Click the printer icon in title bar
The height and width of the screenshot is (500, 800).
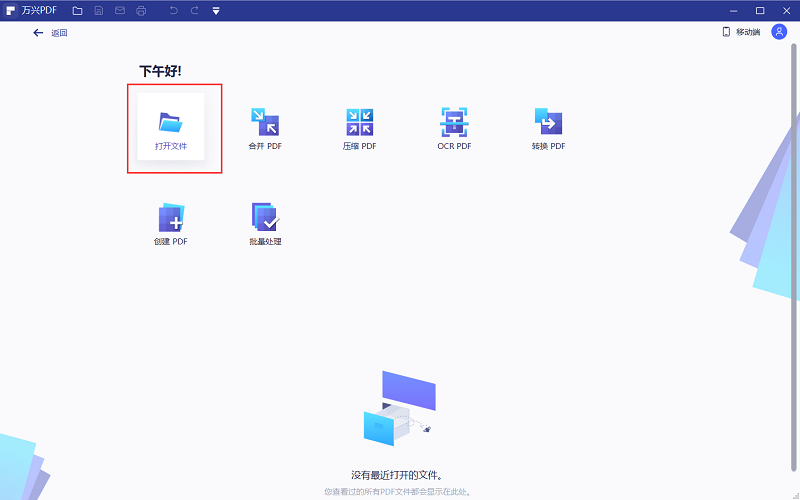[140, 10]
